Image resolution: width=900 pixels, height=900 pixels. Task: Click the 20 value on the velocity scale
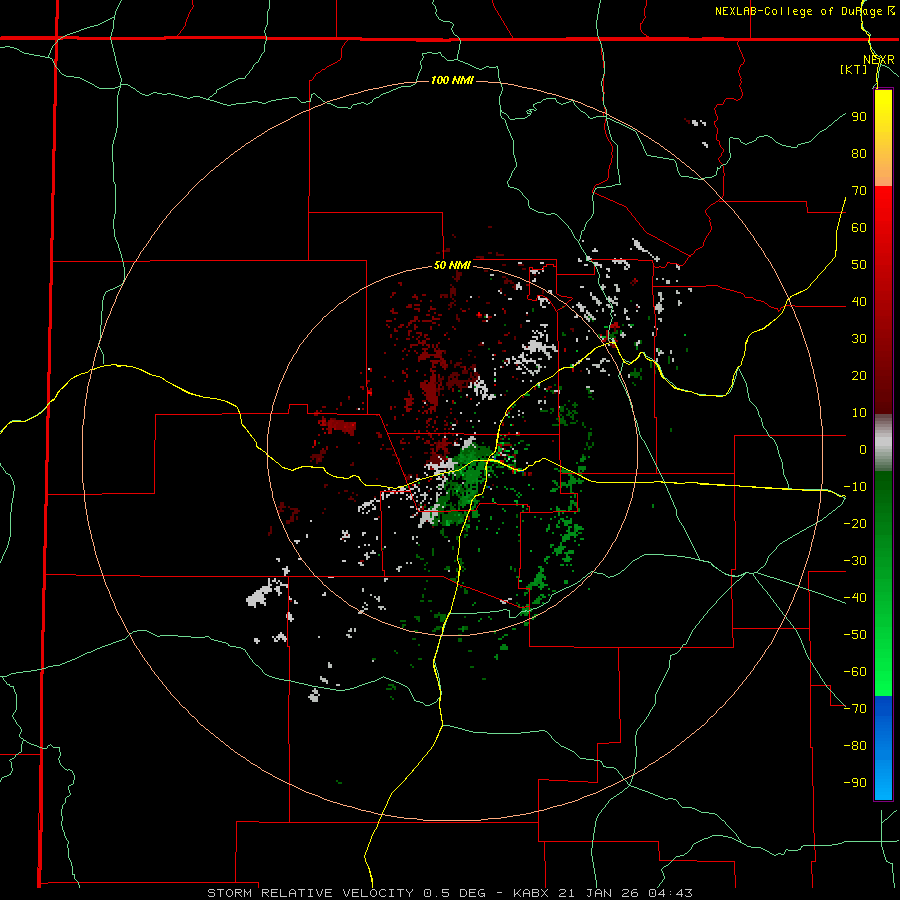[x=859, y=375]
